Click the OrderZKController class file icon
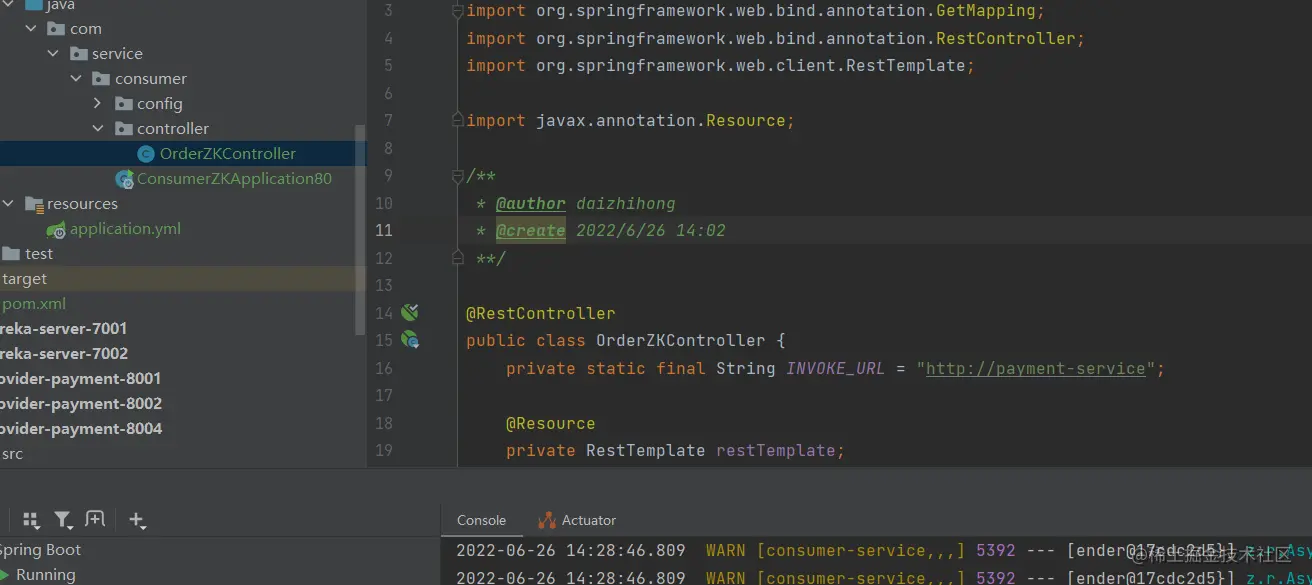 click(x=146, y=154)
